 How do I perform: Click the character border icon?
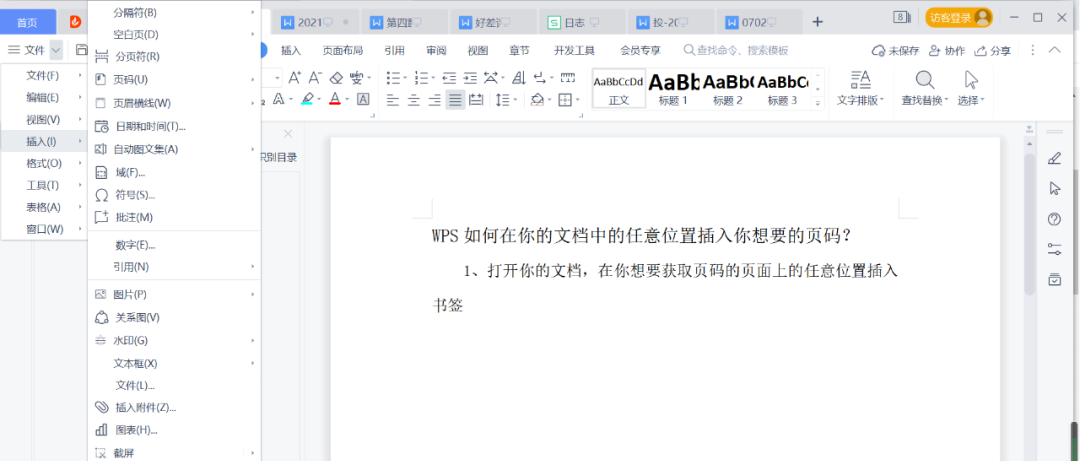pos(363,100)
